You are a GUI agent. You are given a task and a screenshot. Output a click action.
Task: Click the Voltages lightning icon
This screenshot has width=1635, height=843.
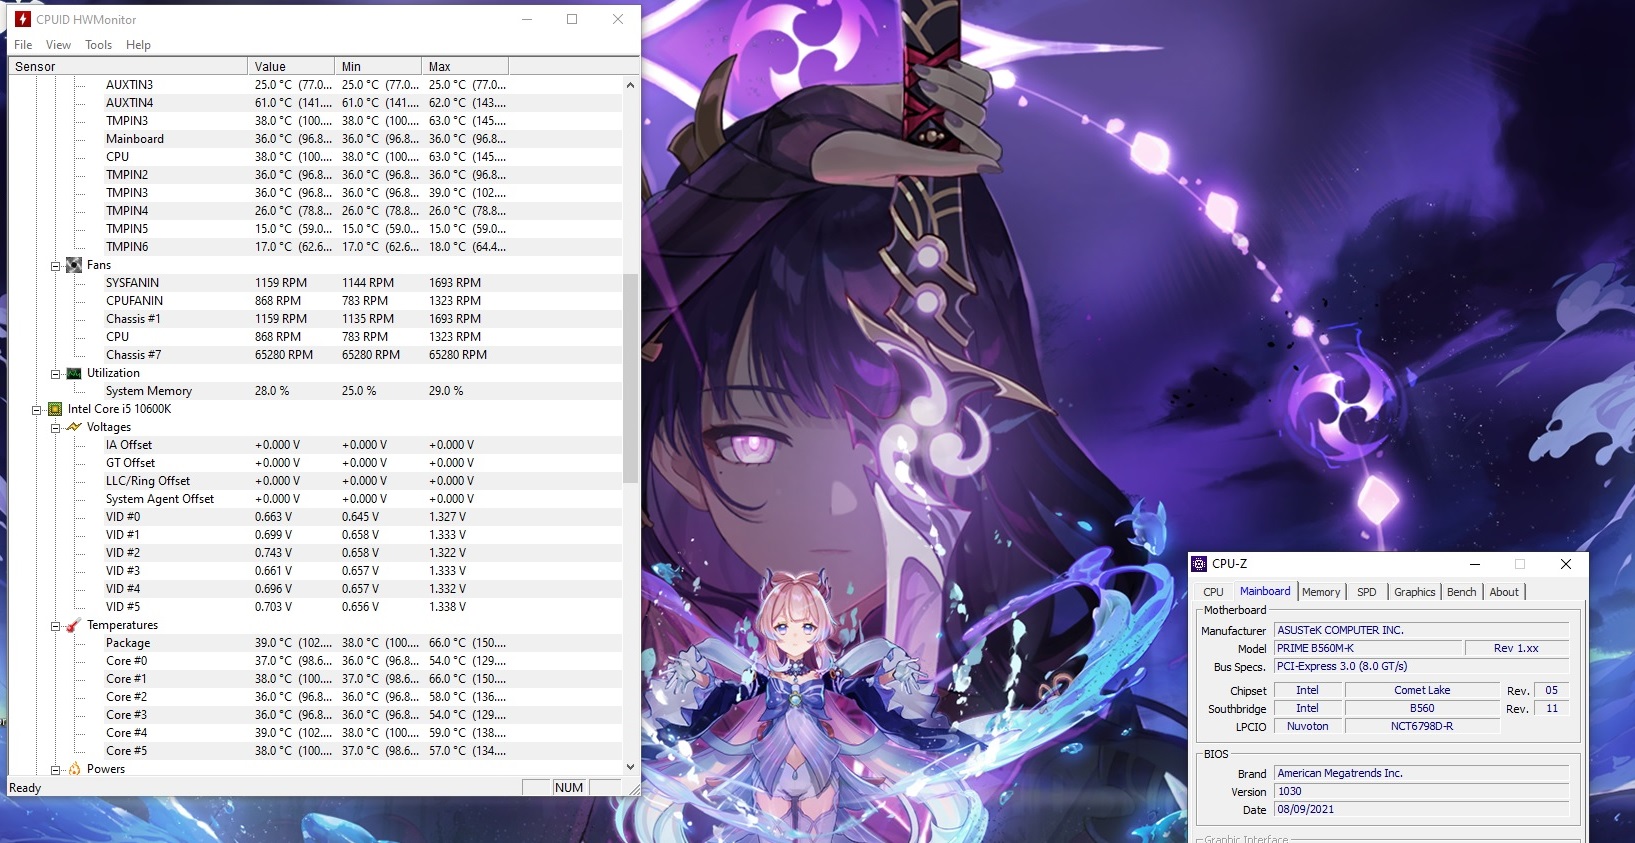coord(74,427)
